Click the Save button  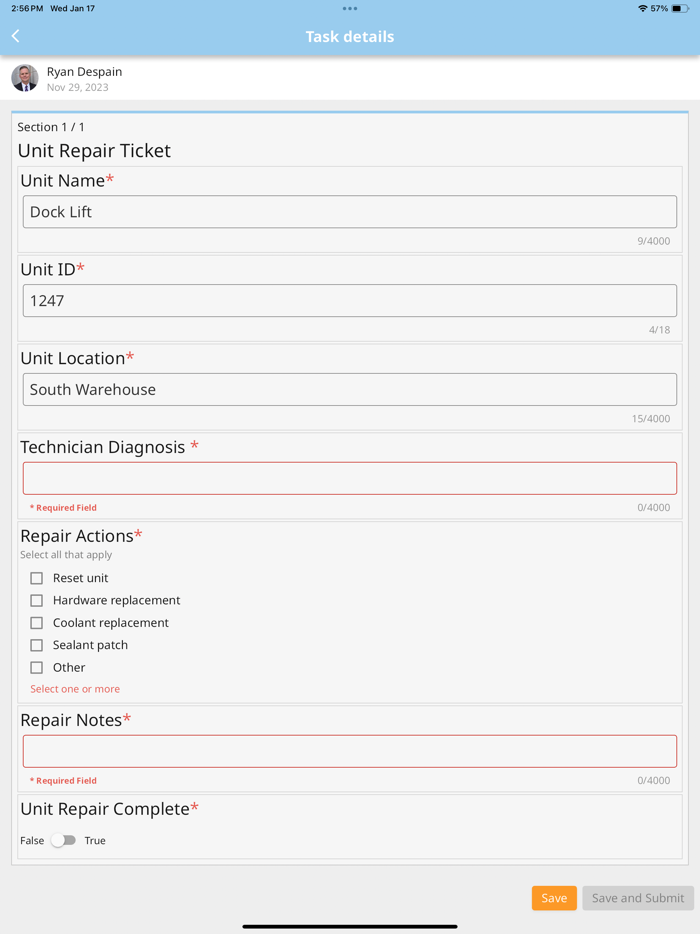554,897
